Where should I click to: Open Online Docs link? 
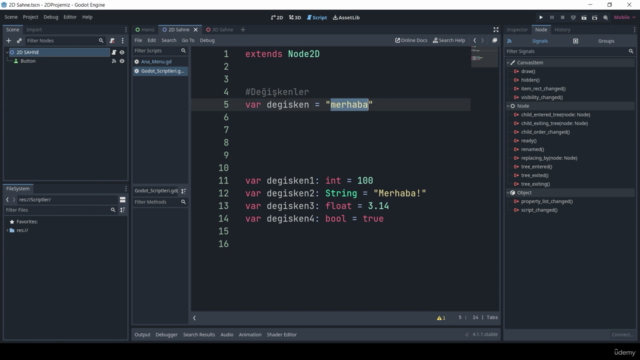coord(411,40)
